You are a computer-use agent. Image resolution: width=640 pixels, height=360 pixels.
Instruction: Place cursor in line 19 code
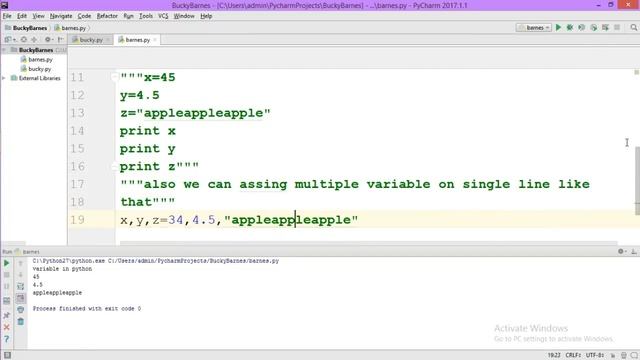click(239, 220)
